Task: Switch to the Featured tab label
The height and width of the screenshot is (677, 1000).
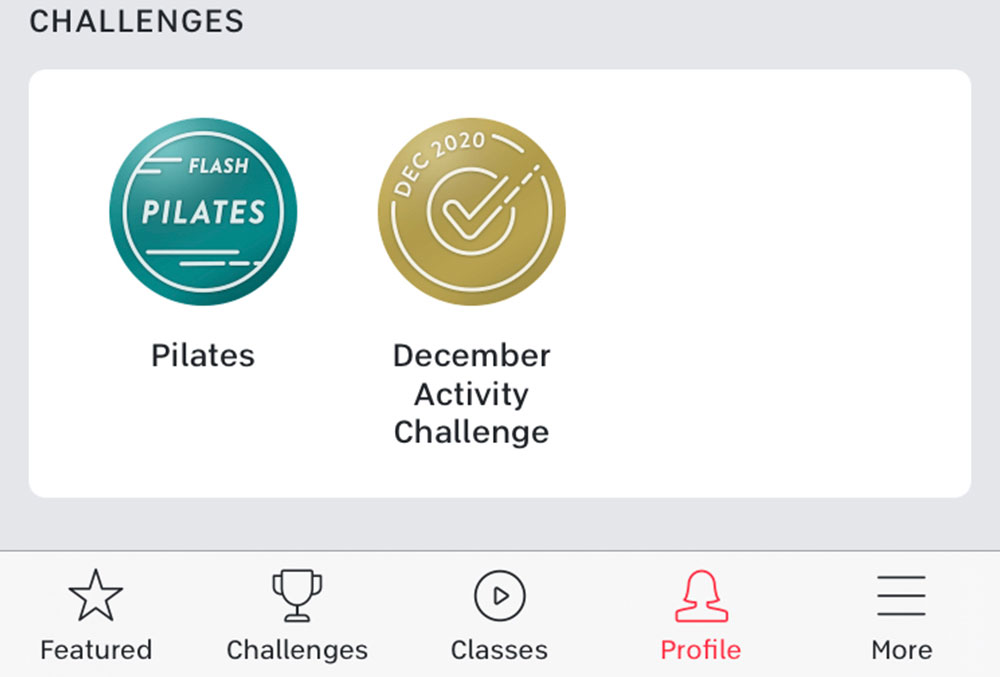Action: [x=96, y=650]
